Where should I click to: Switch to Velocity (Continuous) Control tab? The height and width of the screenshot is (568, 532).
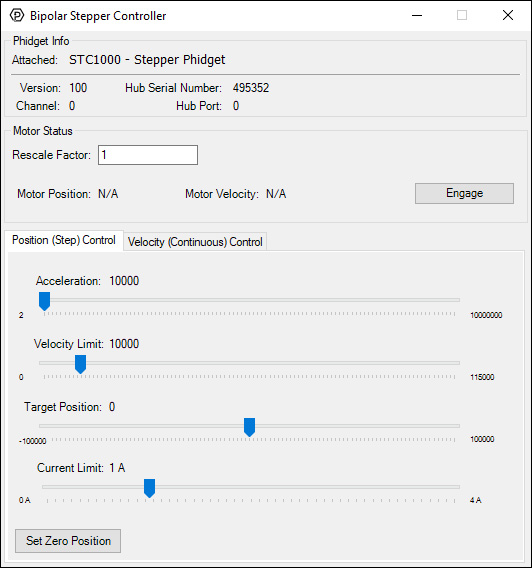pyautogui.click(x=195, y=242)
